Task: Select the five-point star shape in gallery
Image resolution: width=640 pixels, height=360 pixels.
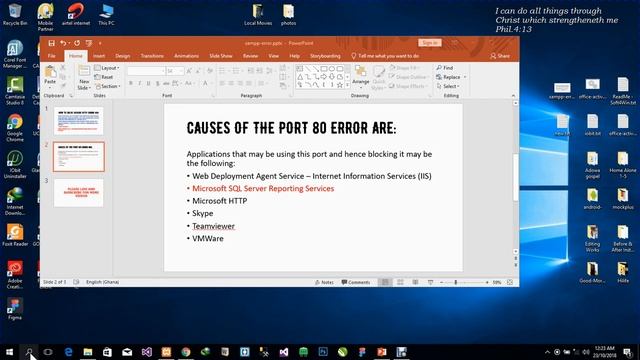Action: (x=340, y=85)
